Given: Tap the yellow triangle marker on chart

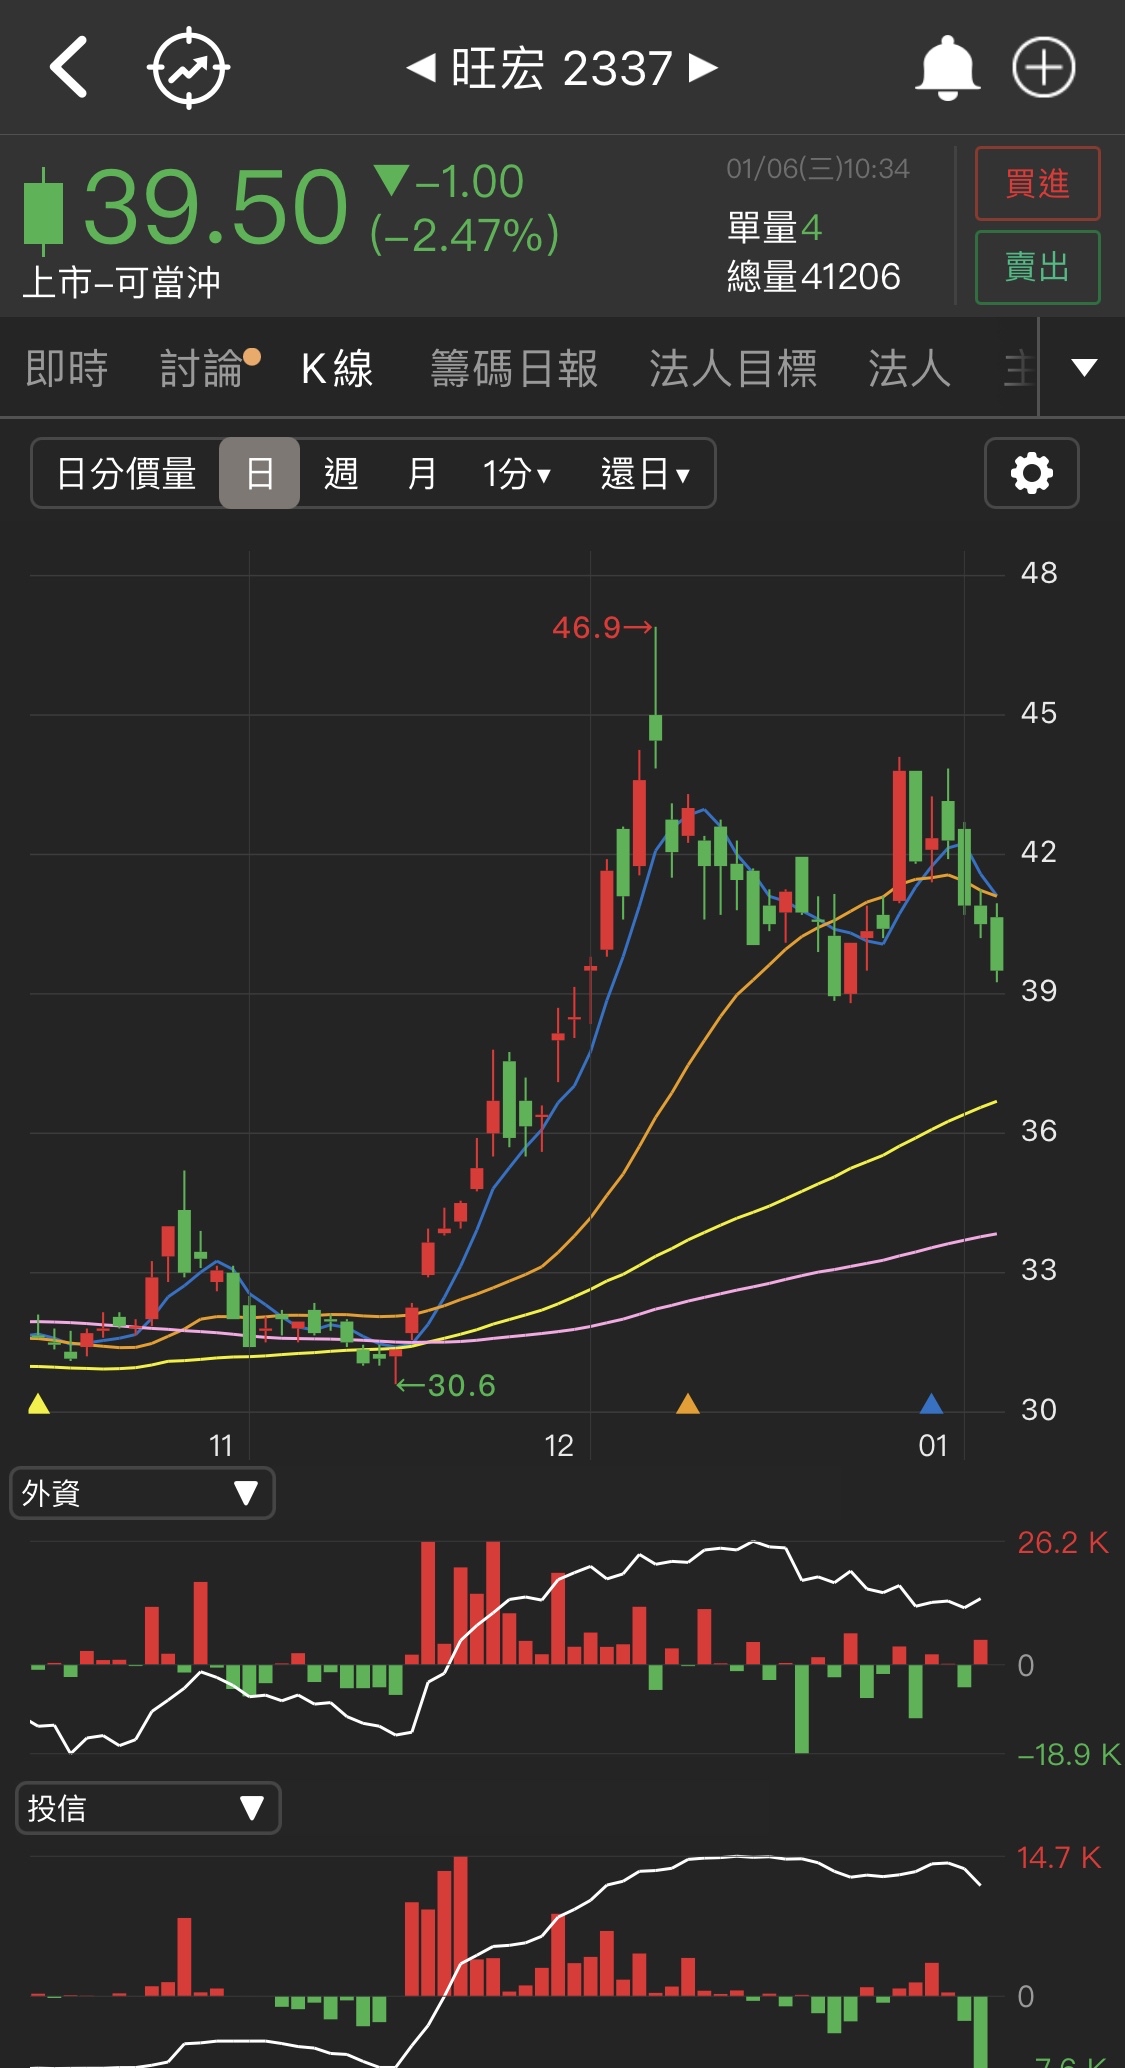Looking at the screenshot, I should tap(39, 1404).
